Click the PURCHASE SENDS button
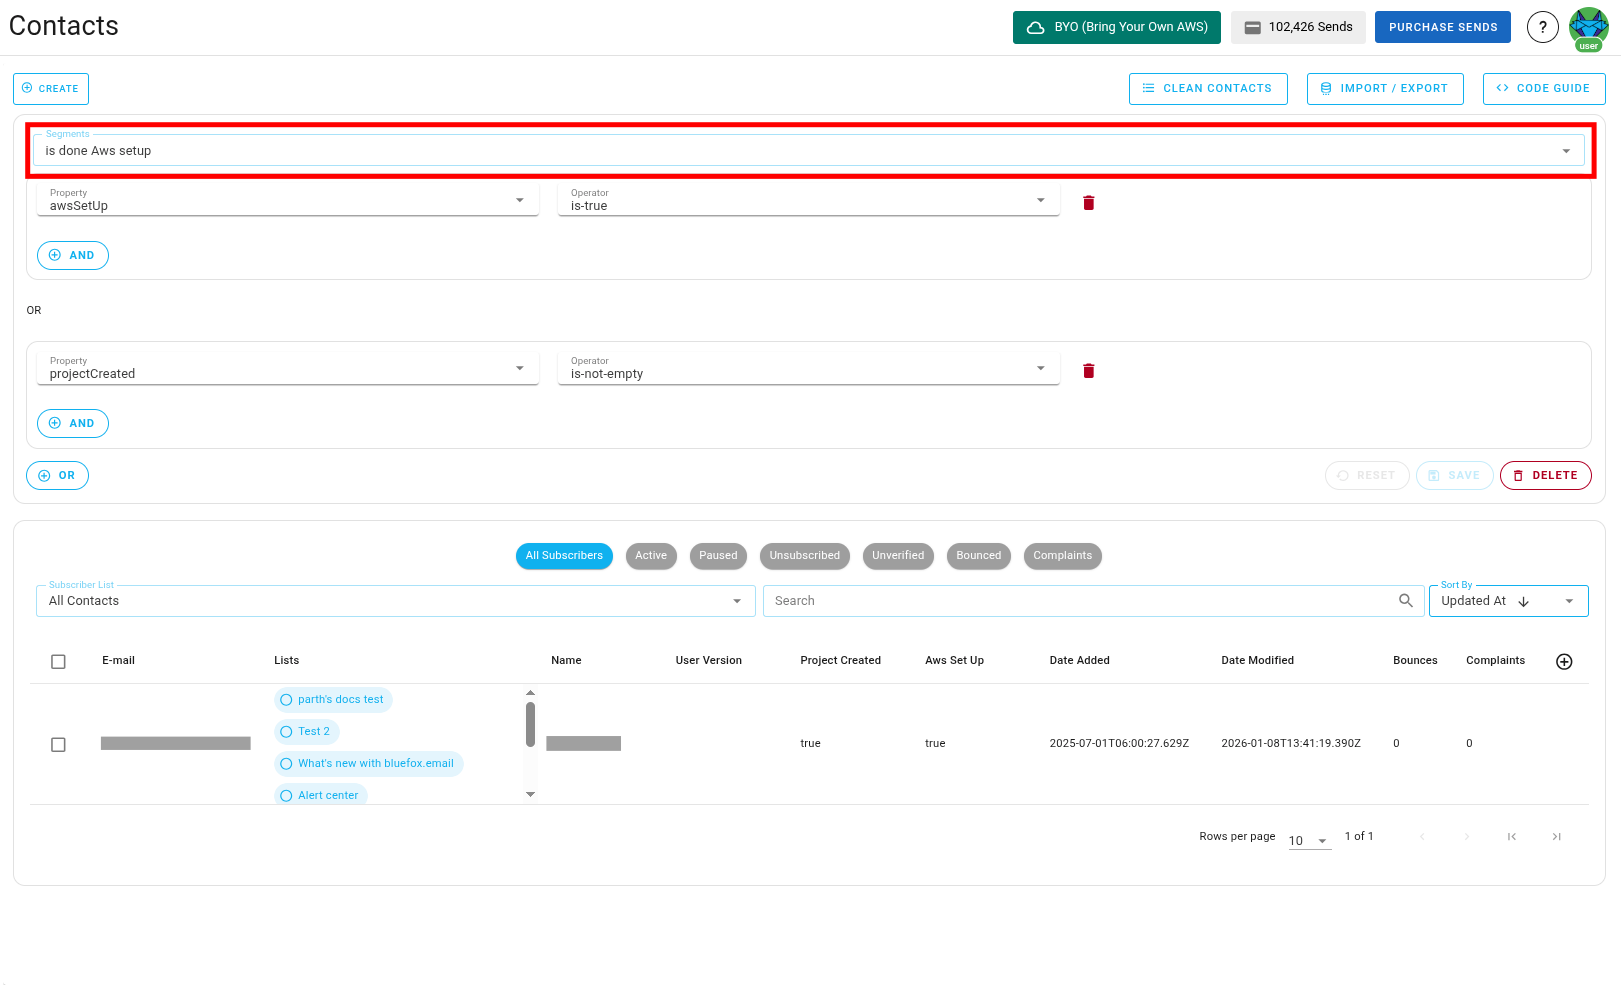The height and width of the screenshot is (985, 1621). [1443, 27]
